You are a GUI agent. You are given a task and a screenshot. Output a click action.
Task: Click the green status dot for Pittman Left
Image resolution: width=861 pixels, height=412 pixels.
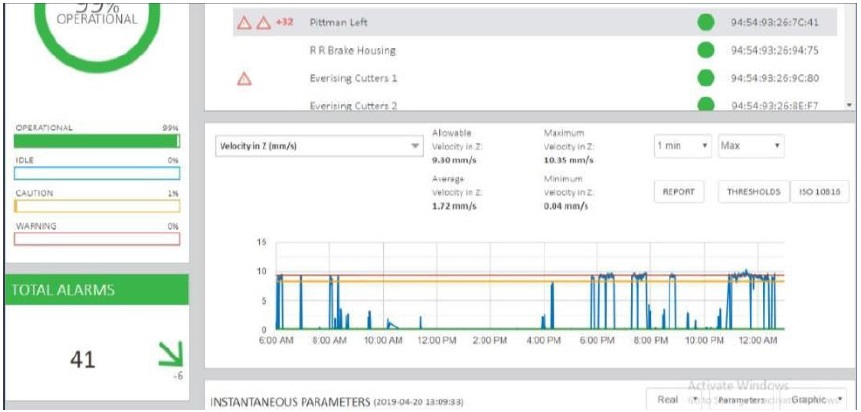click(706, 22)
